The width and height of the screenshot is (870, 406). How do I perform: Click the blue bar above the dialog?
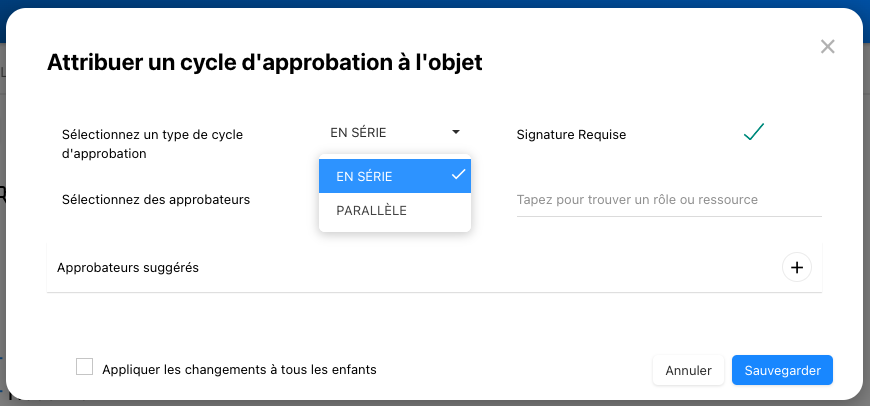point(435,3)
